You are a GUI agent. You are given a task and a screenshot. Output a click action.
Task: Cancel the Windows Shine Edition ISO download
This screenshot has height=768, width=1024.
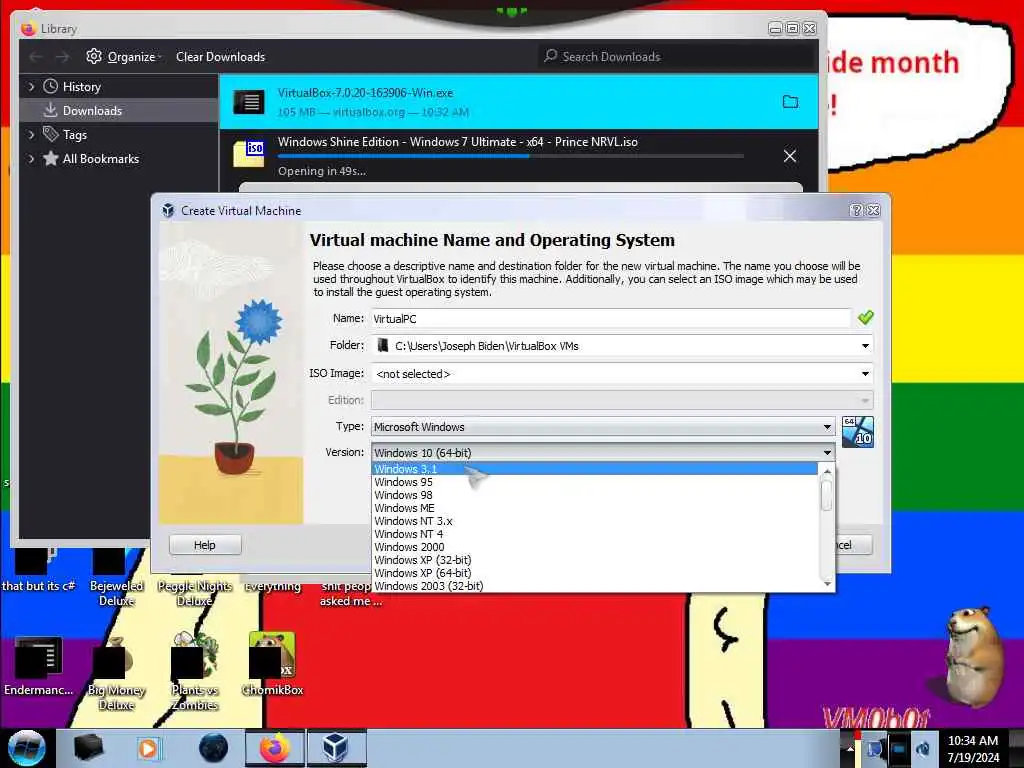point(790,156)
